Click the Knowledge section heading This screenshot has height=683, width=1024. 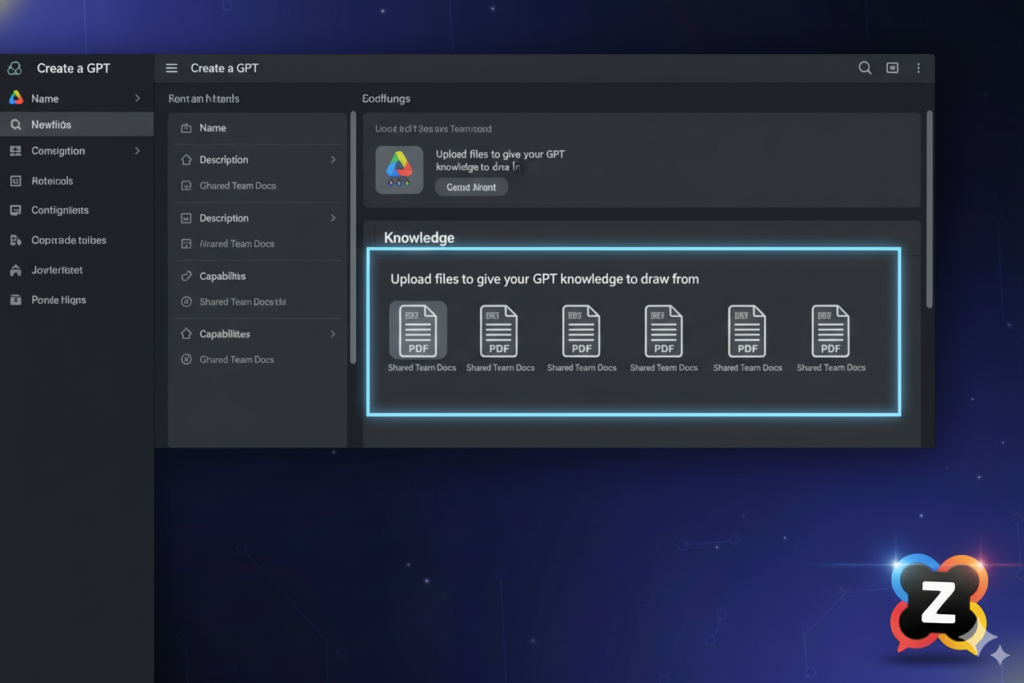418,237
